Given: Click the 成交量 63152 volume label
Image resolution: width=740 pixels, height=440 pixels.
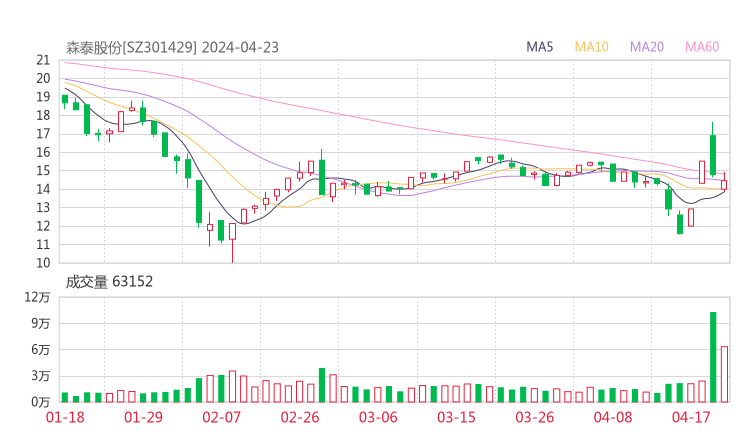Looking at the screenshot, I should 109,282.
